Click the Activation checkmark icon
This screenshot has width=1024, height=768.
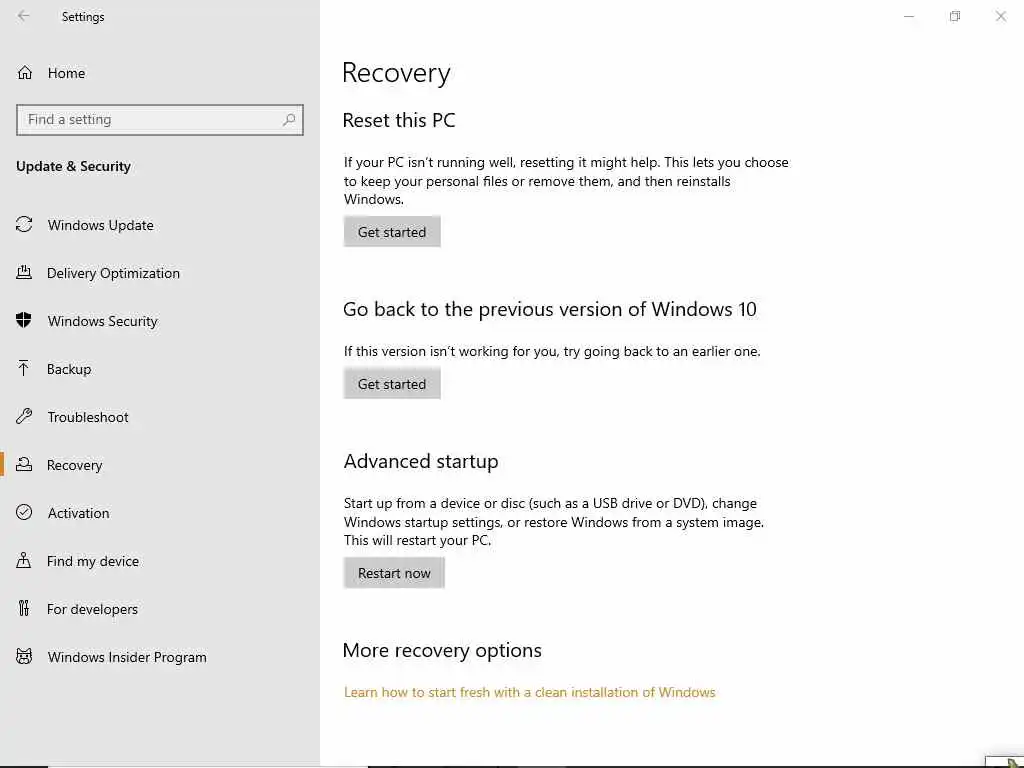pos(25,513)
